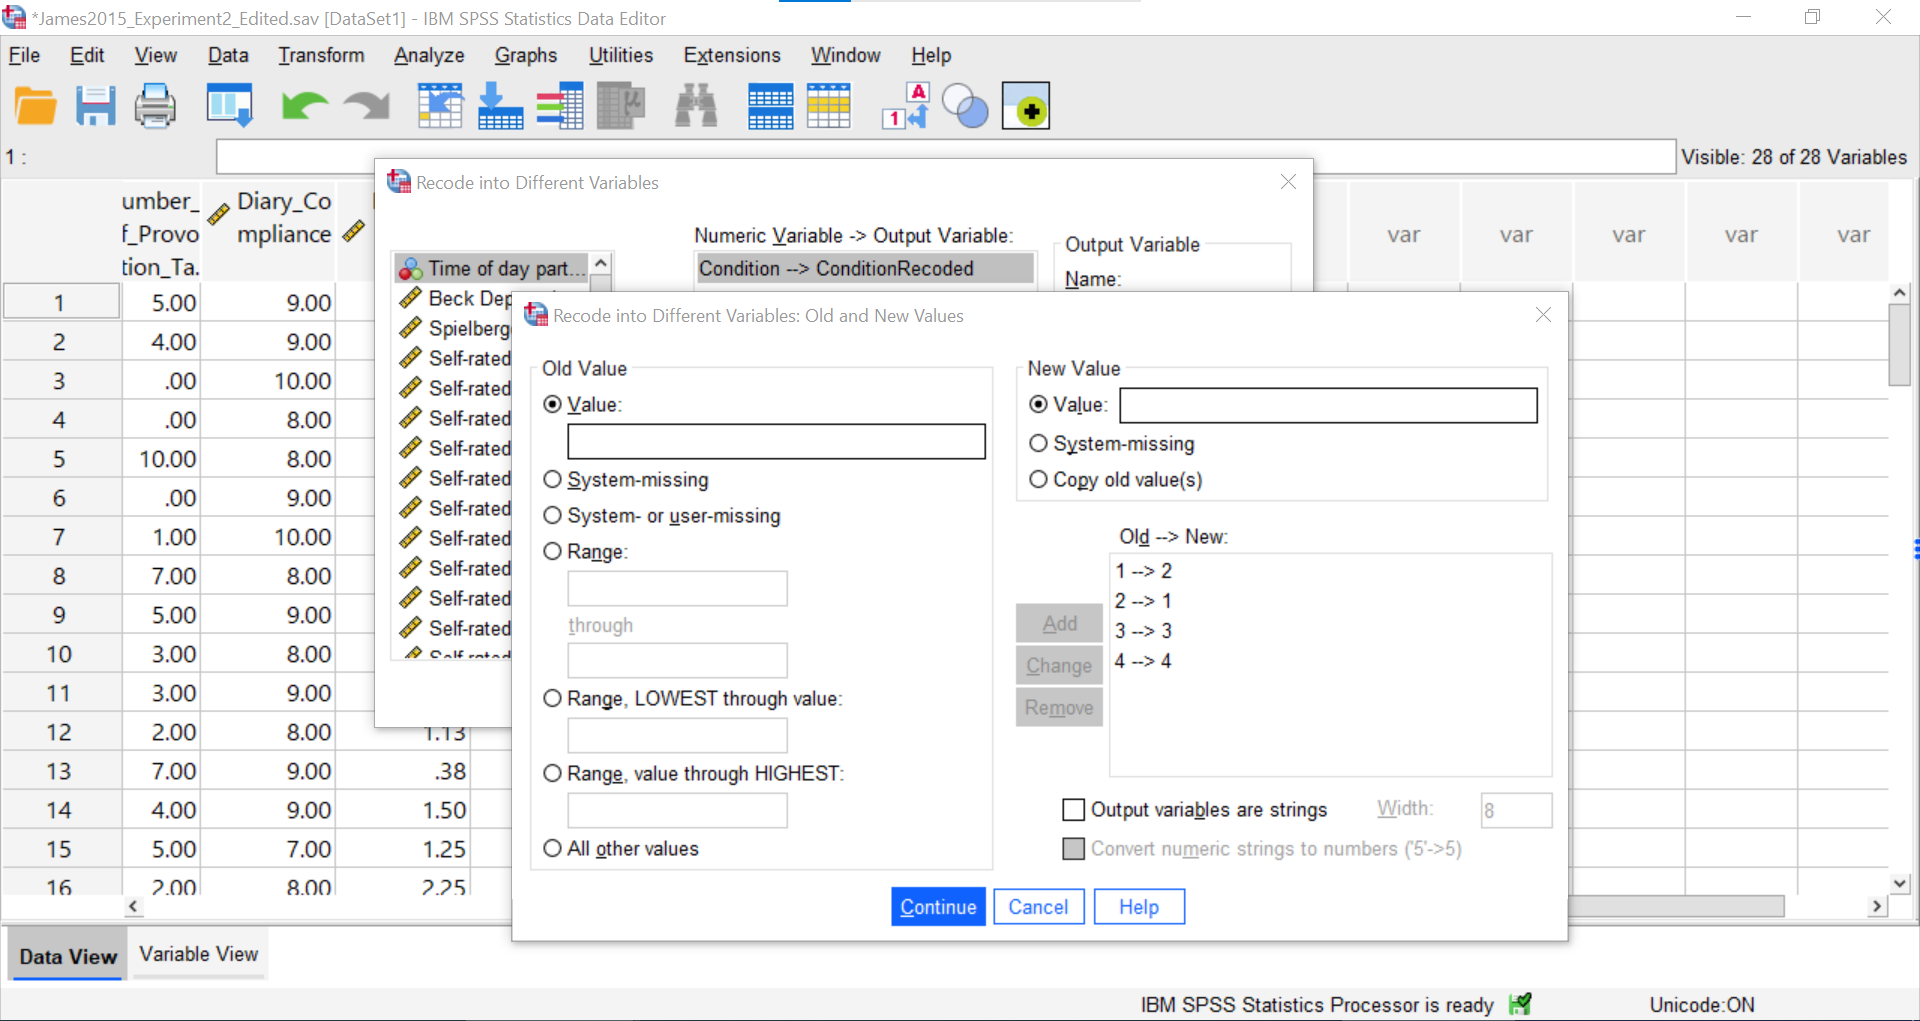
Task: Click Go to Variable toolbar icon
Action: 500,106
